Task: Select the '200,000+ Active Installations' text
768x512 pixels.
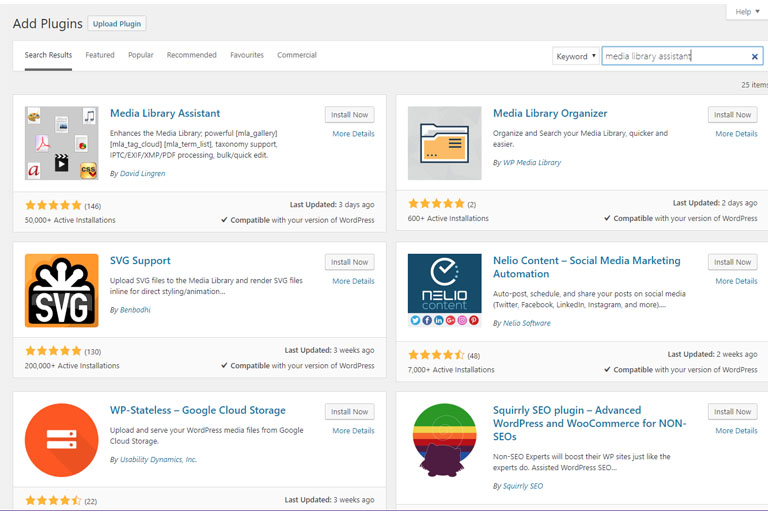Action: click(x=72, y=366)
